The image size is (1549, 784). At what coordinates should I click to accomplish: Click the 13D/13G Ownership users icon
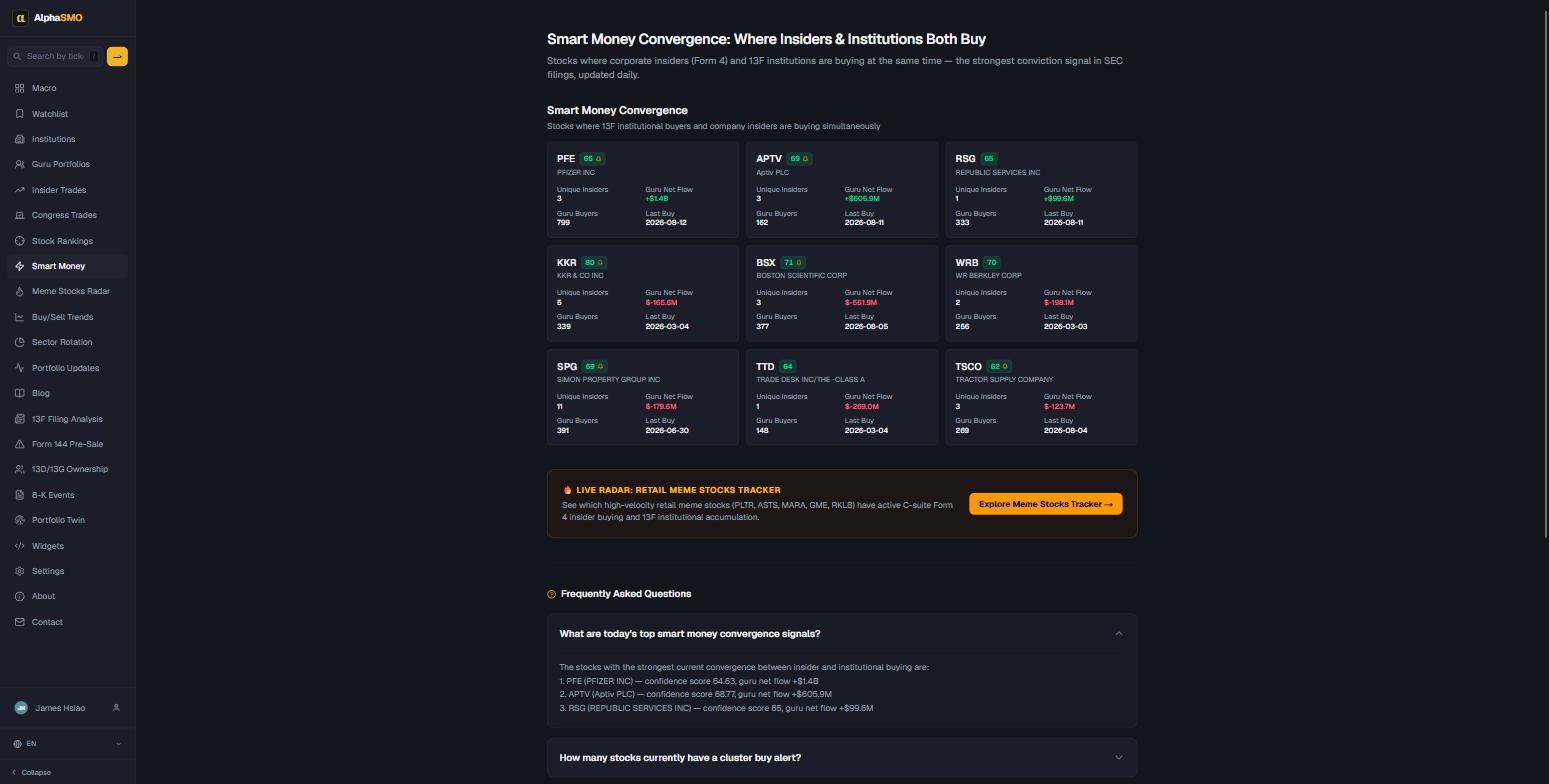[19, 469]
